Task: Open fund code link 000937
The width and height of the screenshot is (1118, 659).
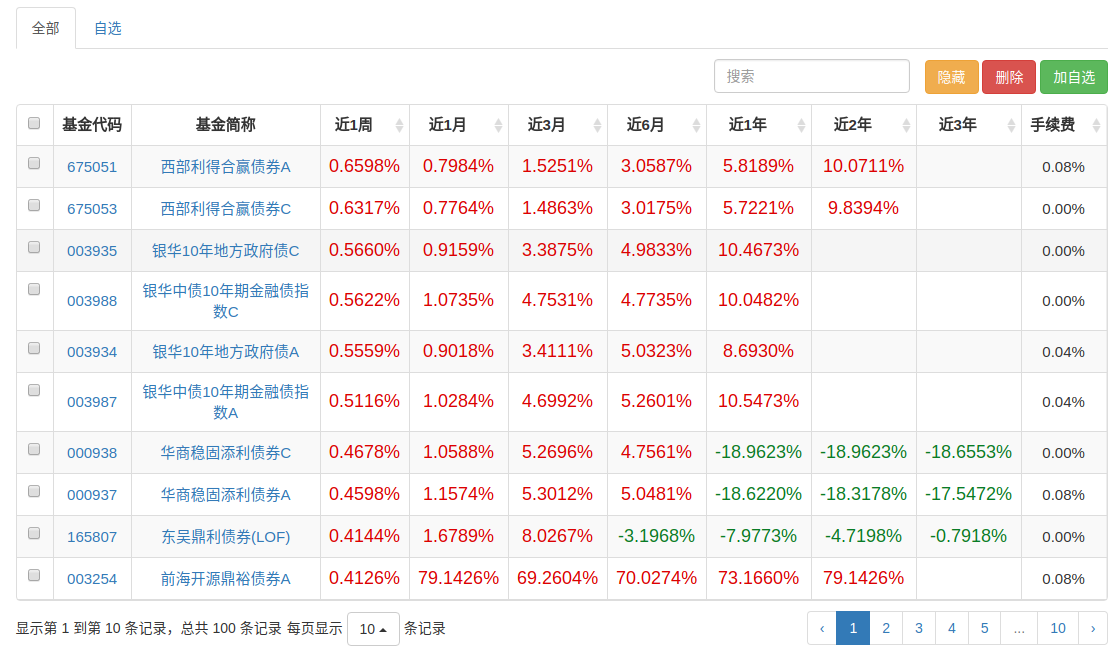Action: tap(92, 495)
